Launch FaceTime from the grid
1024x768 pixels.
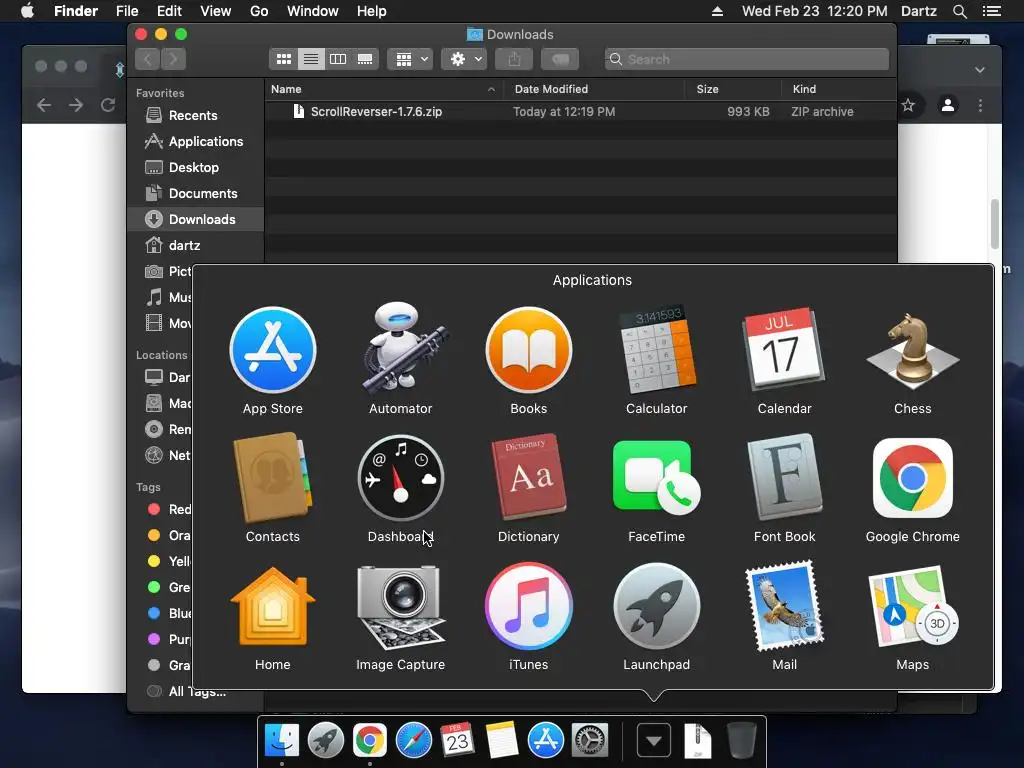(656, 478)
